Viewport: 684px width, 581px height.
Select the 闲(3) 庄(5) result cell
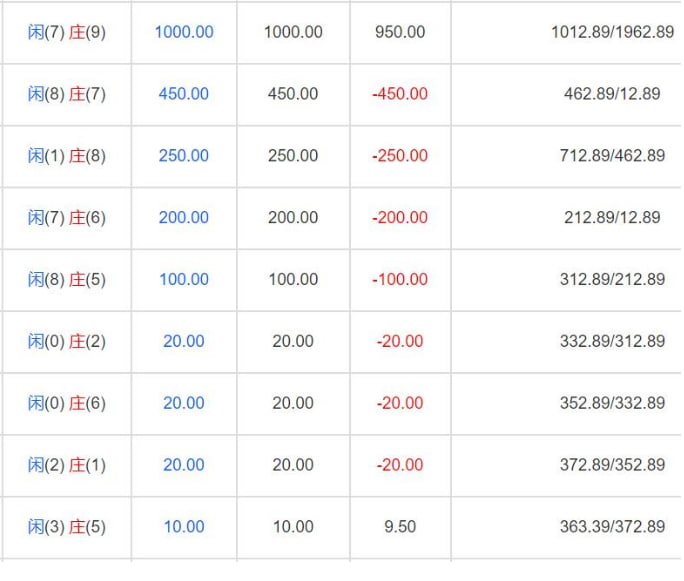[x=67, y=527]
